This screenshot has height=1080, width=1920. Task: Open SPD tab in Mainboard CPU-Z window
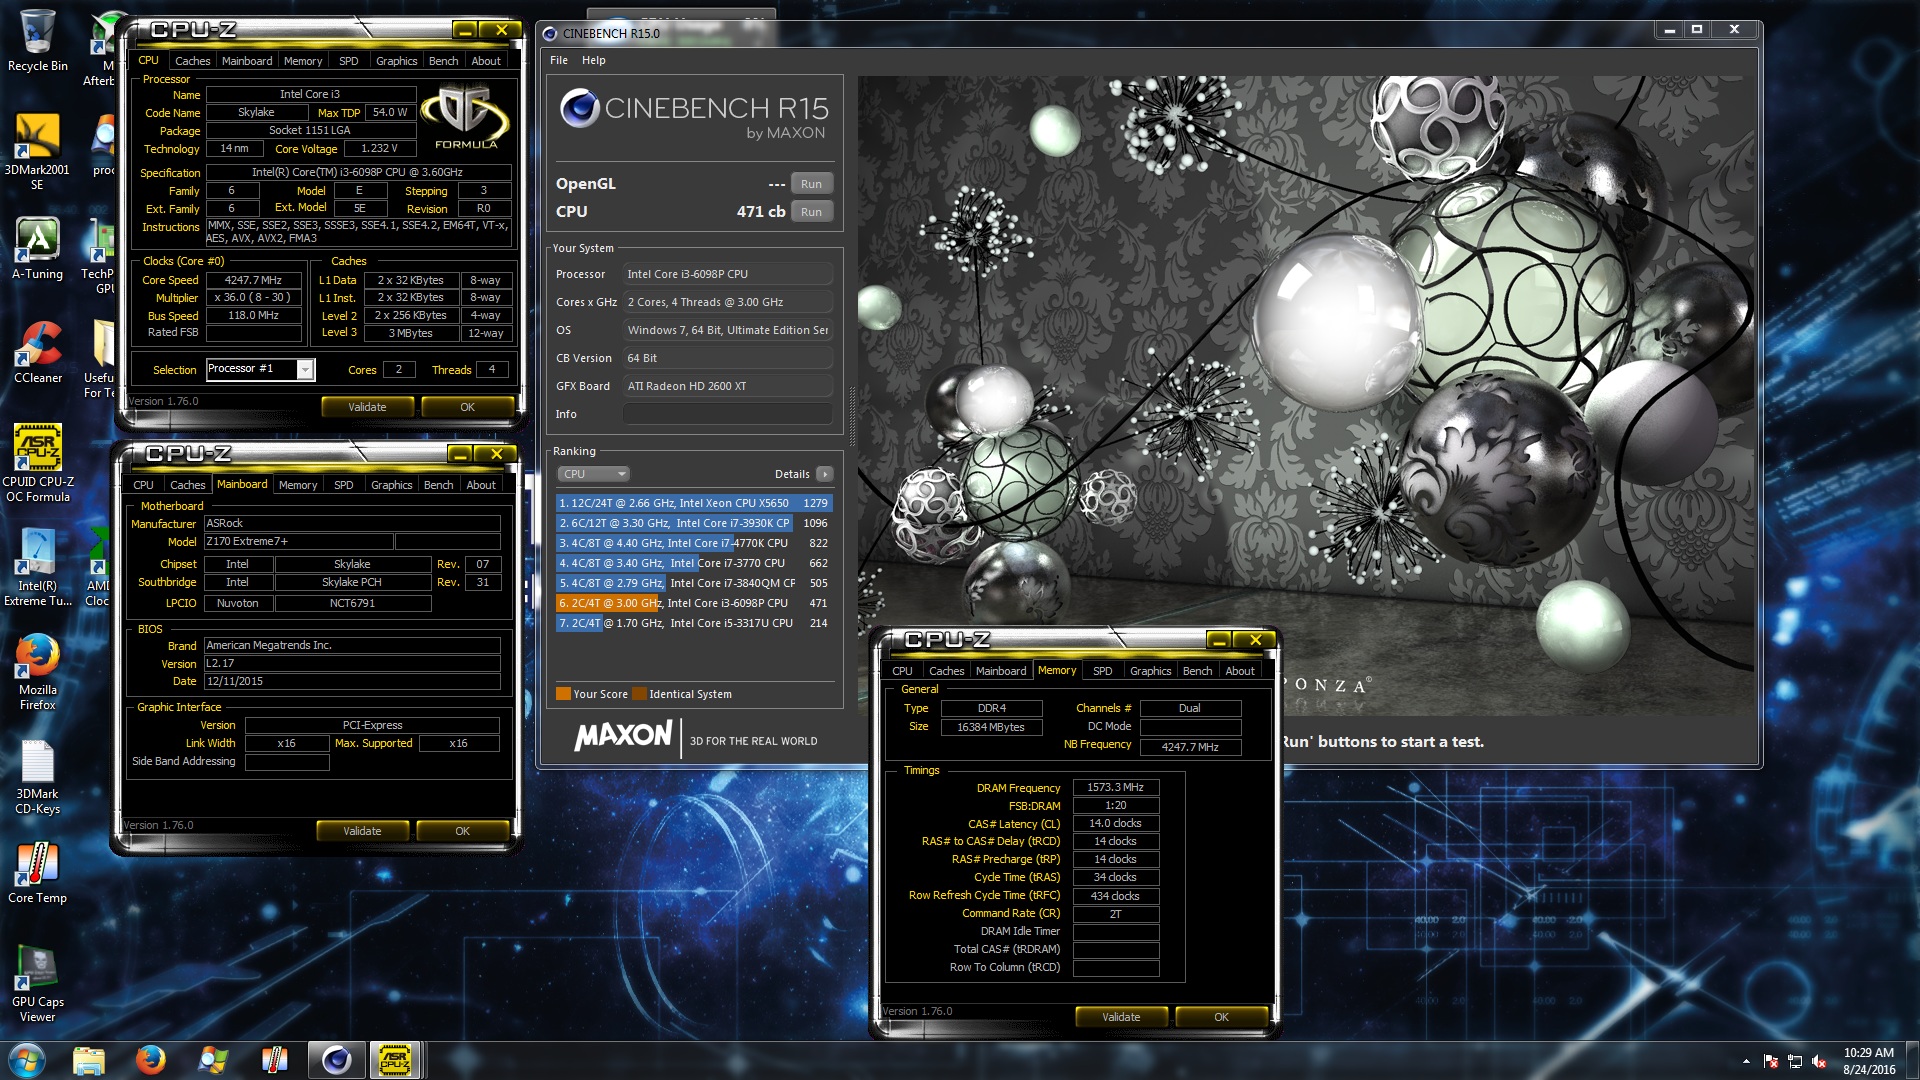click(x=343, y=485)
